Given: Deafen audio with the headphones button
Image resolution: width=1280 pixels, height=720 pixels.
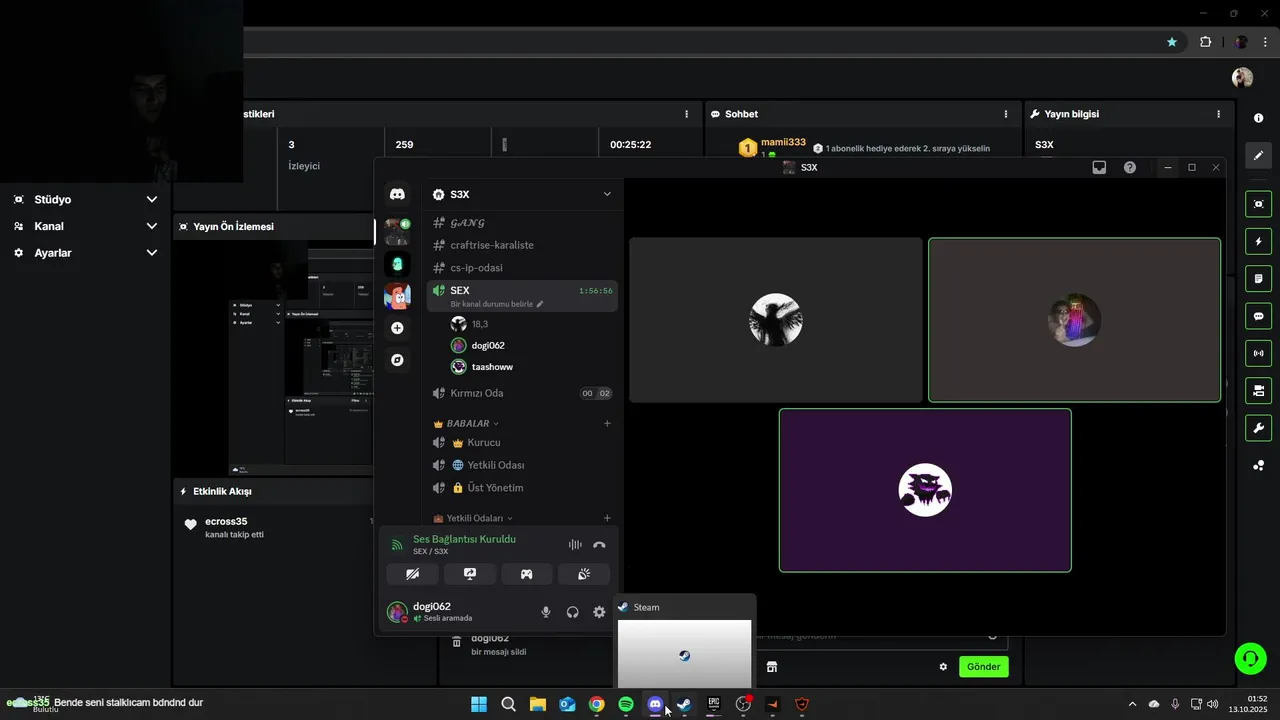Looking at the screenshot, I should click(573, 612).
